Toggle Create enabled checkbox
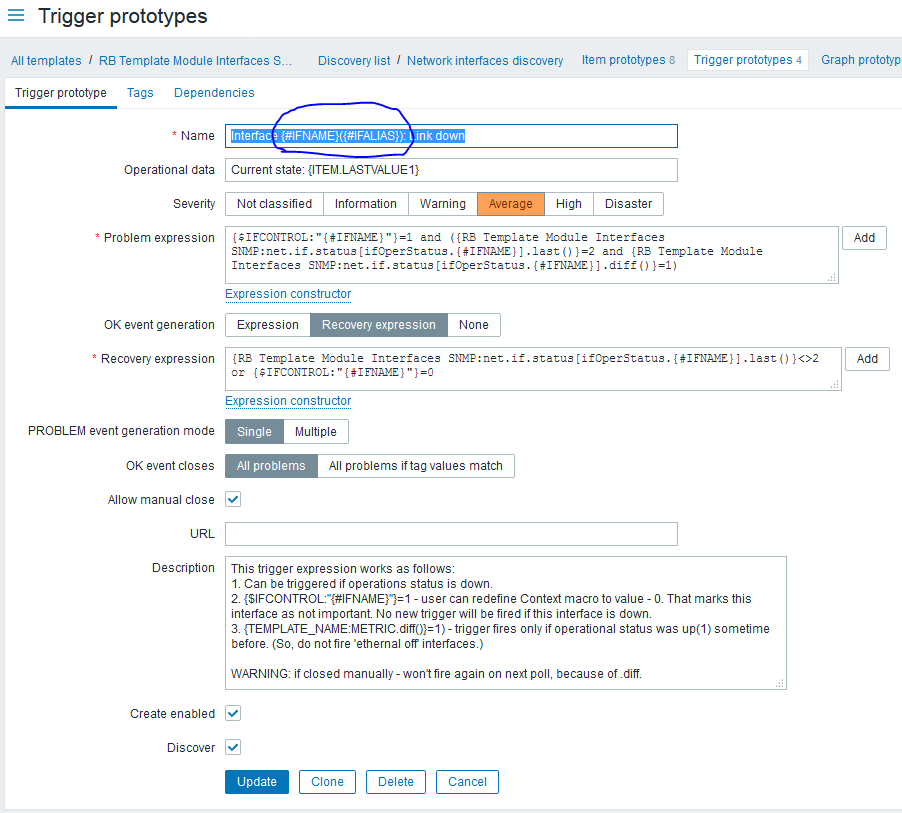This screenshot has width=902, height=813. [x=233, y=713]
